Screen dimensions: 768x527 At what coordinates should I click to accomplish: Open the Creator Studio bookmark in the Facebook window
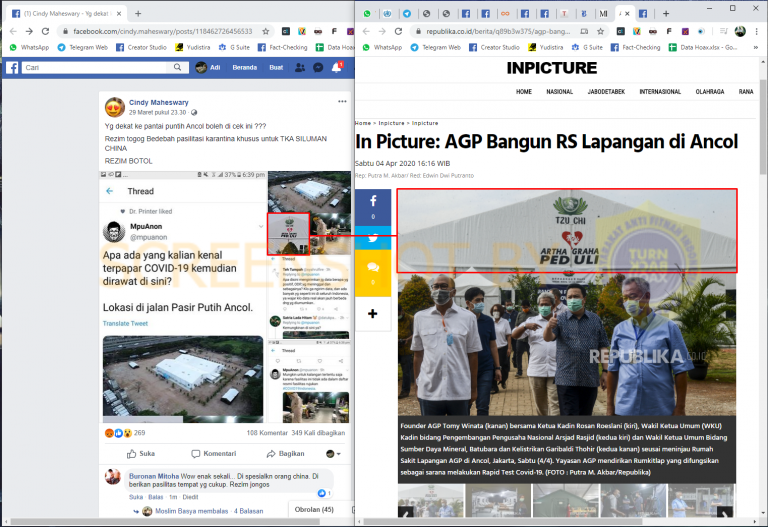[x=142, y=48]
